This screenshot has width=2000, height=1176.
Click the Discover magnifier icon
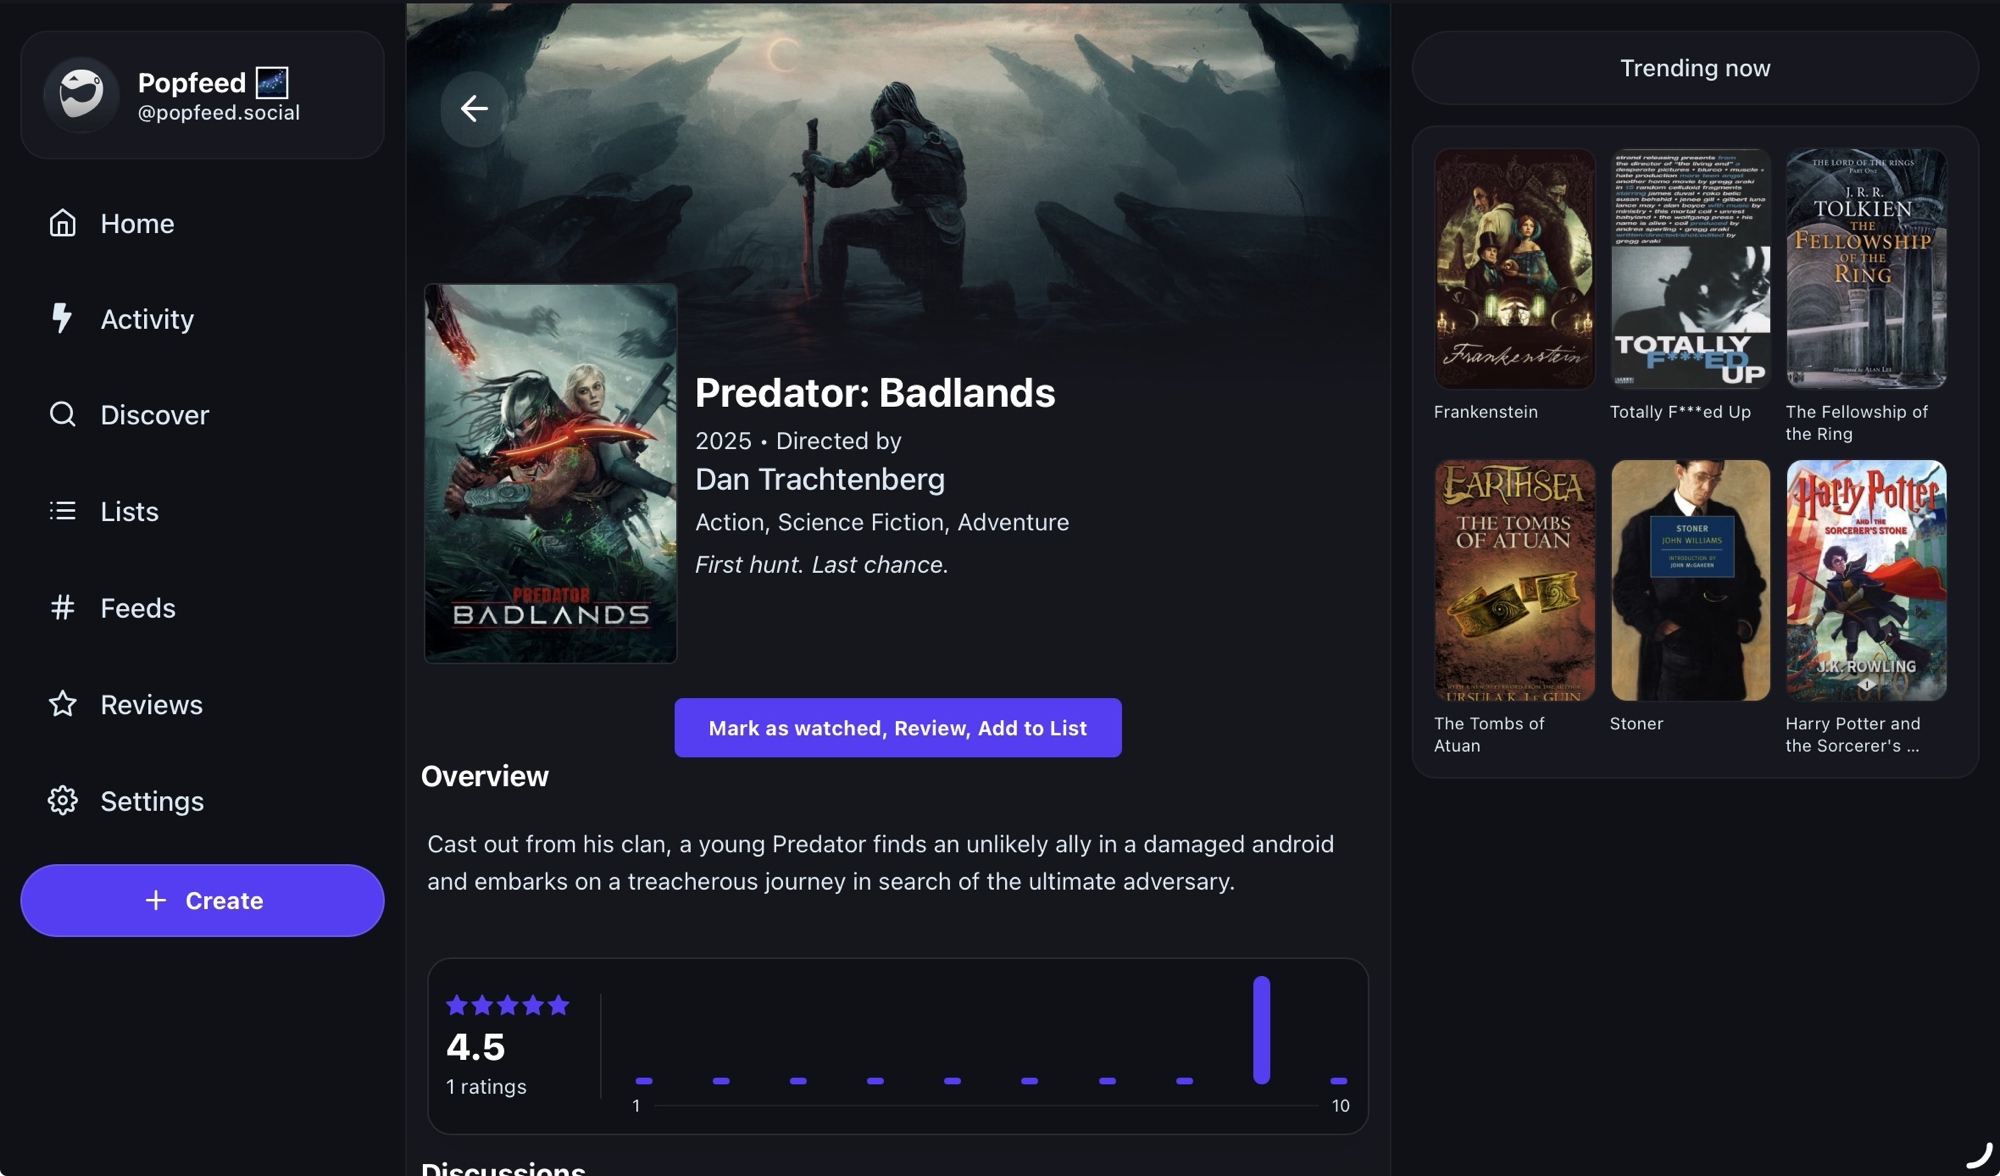[x=63, y=414]
